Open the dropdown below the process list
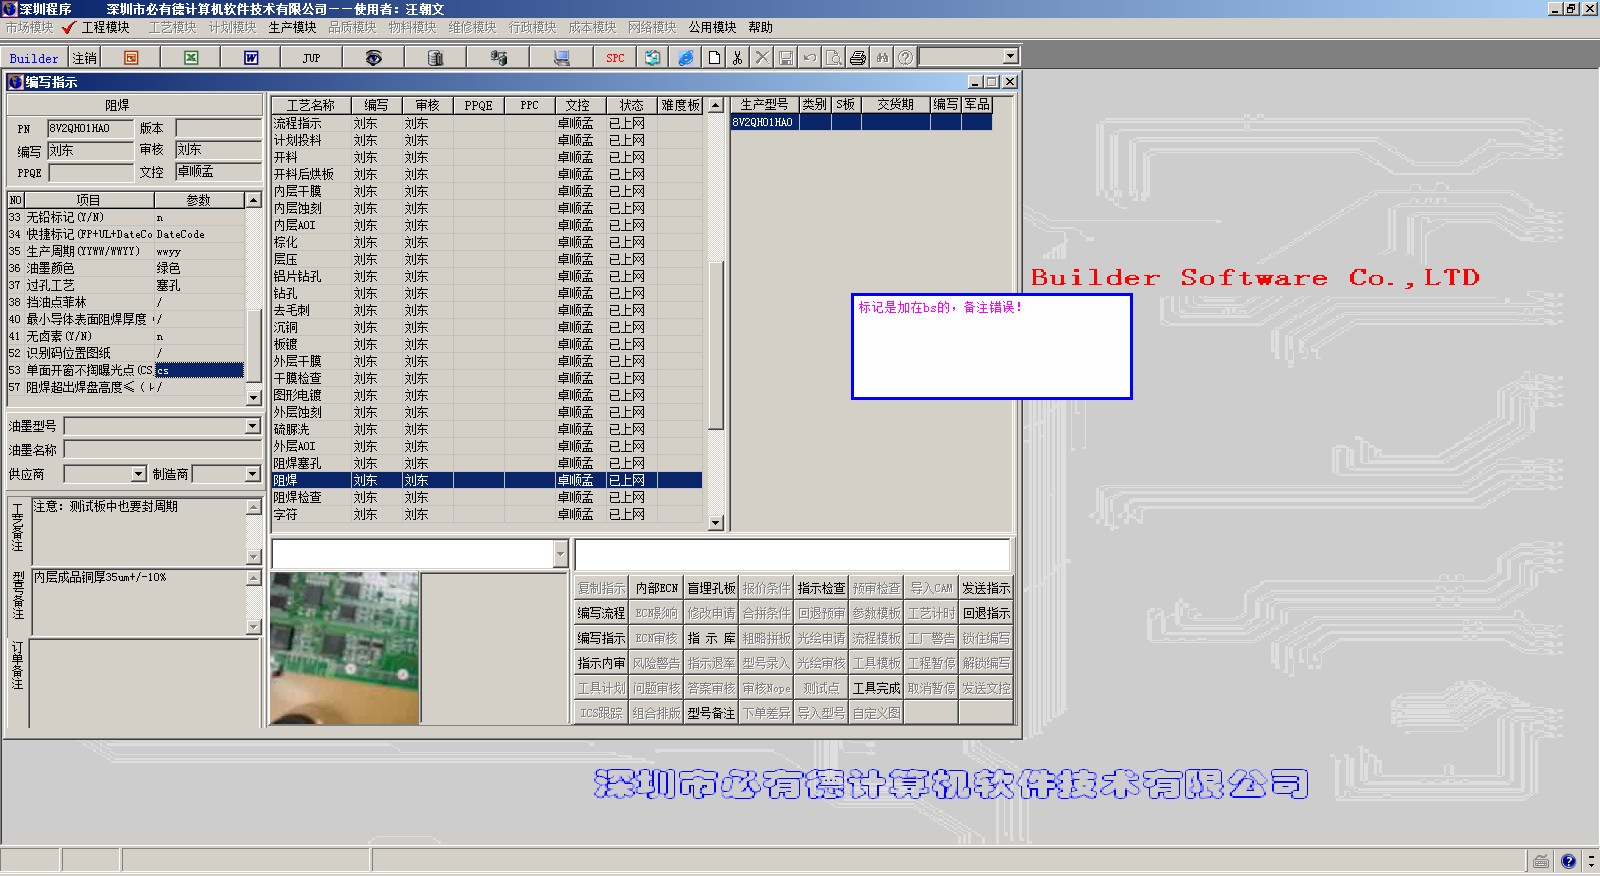 560,554
